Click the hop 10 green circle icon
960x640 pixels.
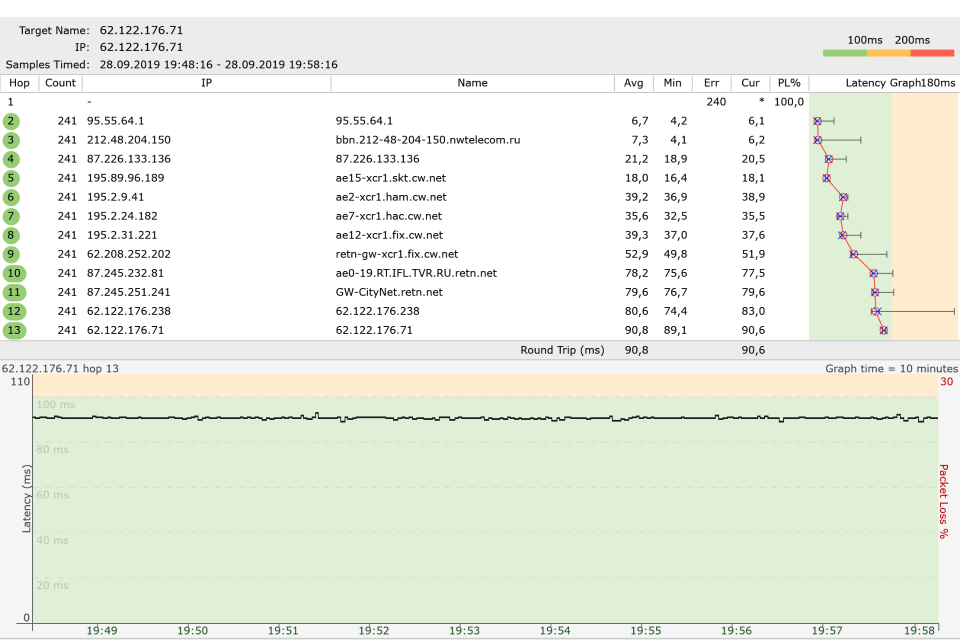(x=14, y=273)
